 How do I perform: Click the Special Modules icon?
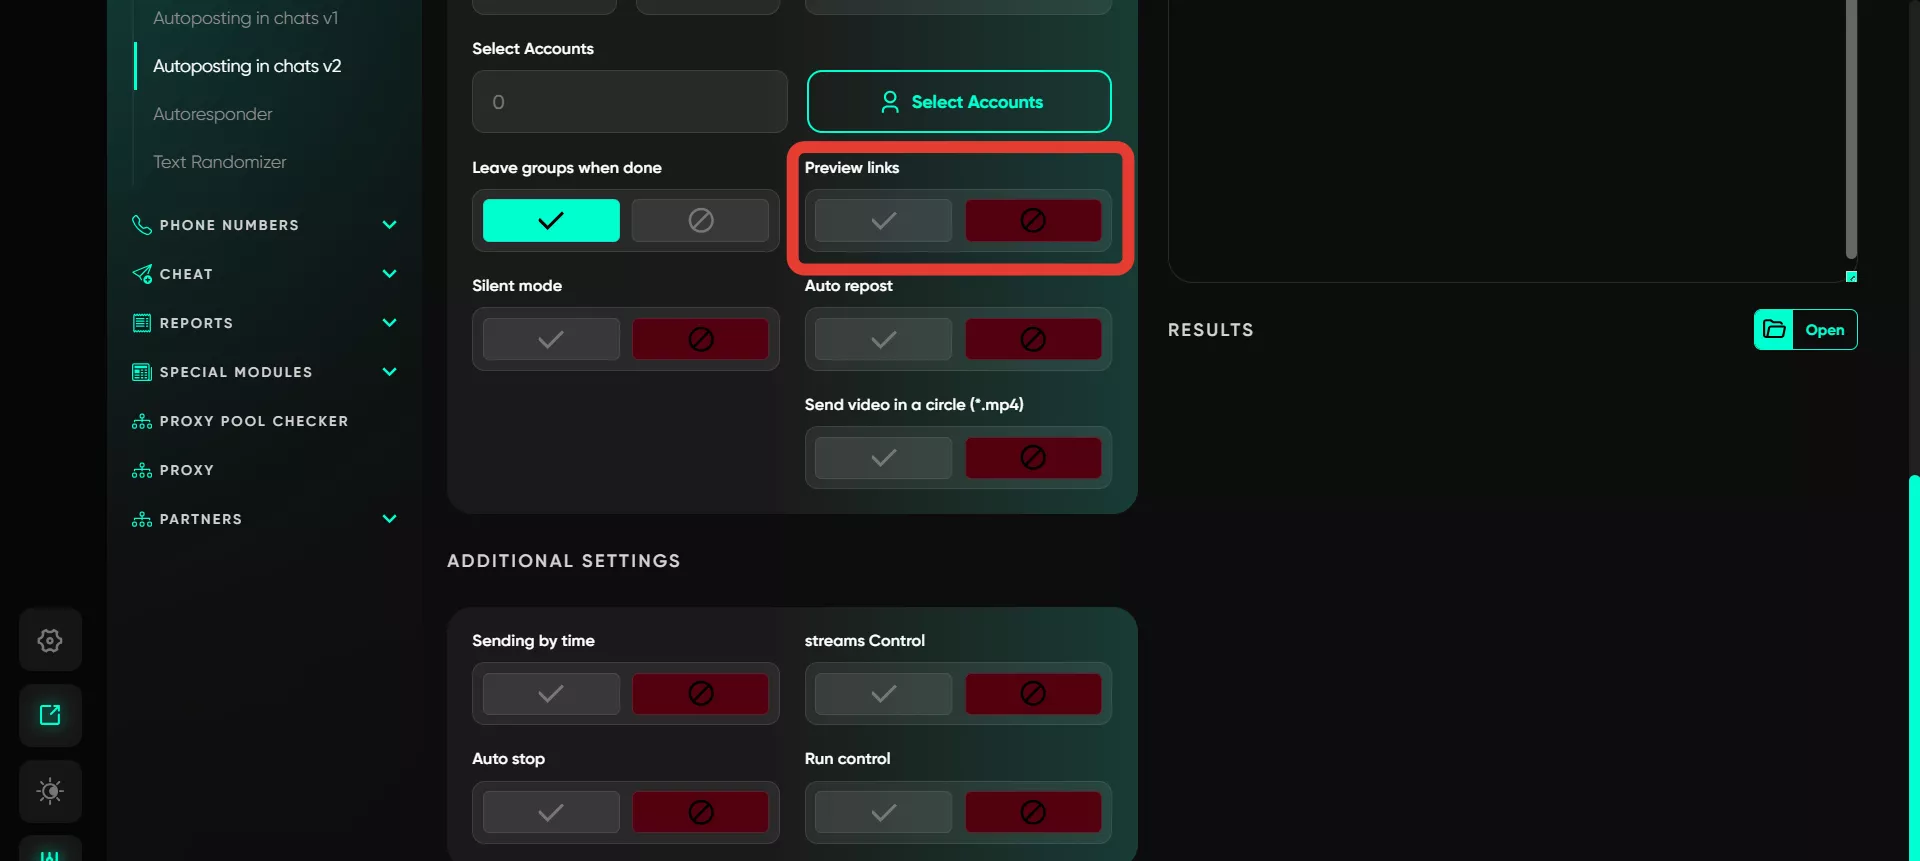142,372
